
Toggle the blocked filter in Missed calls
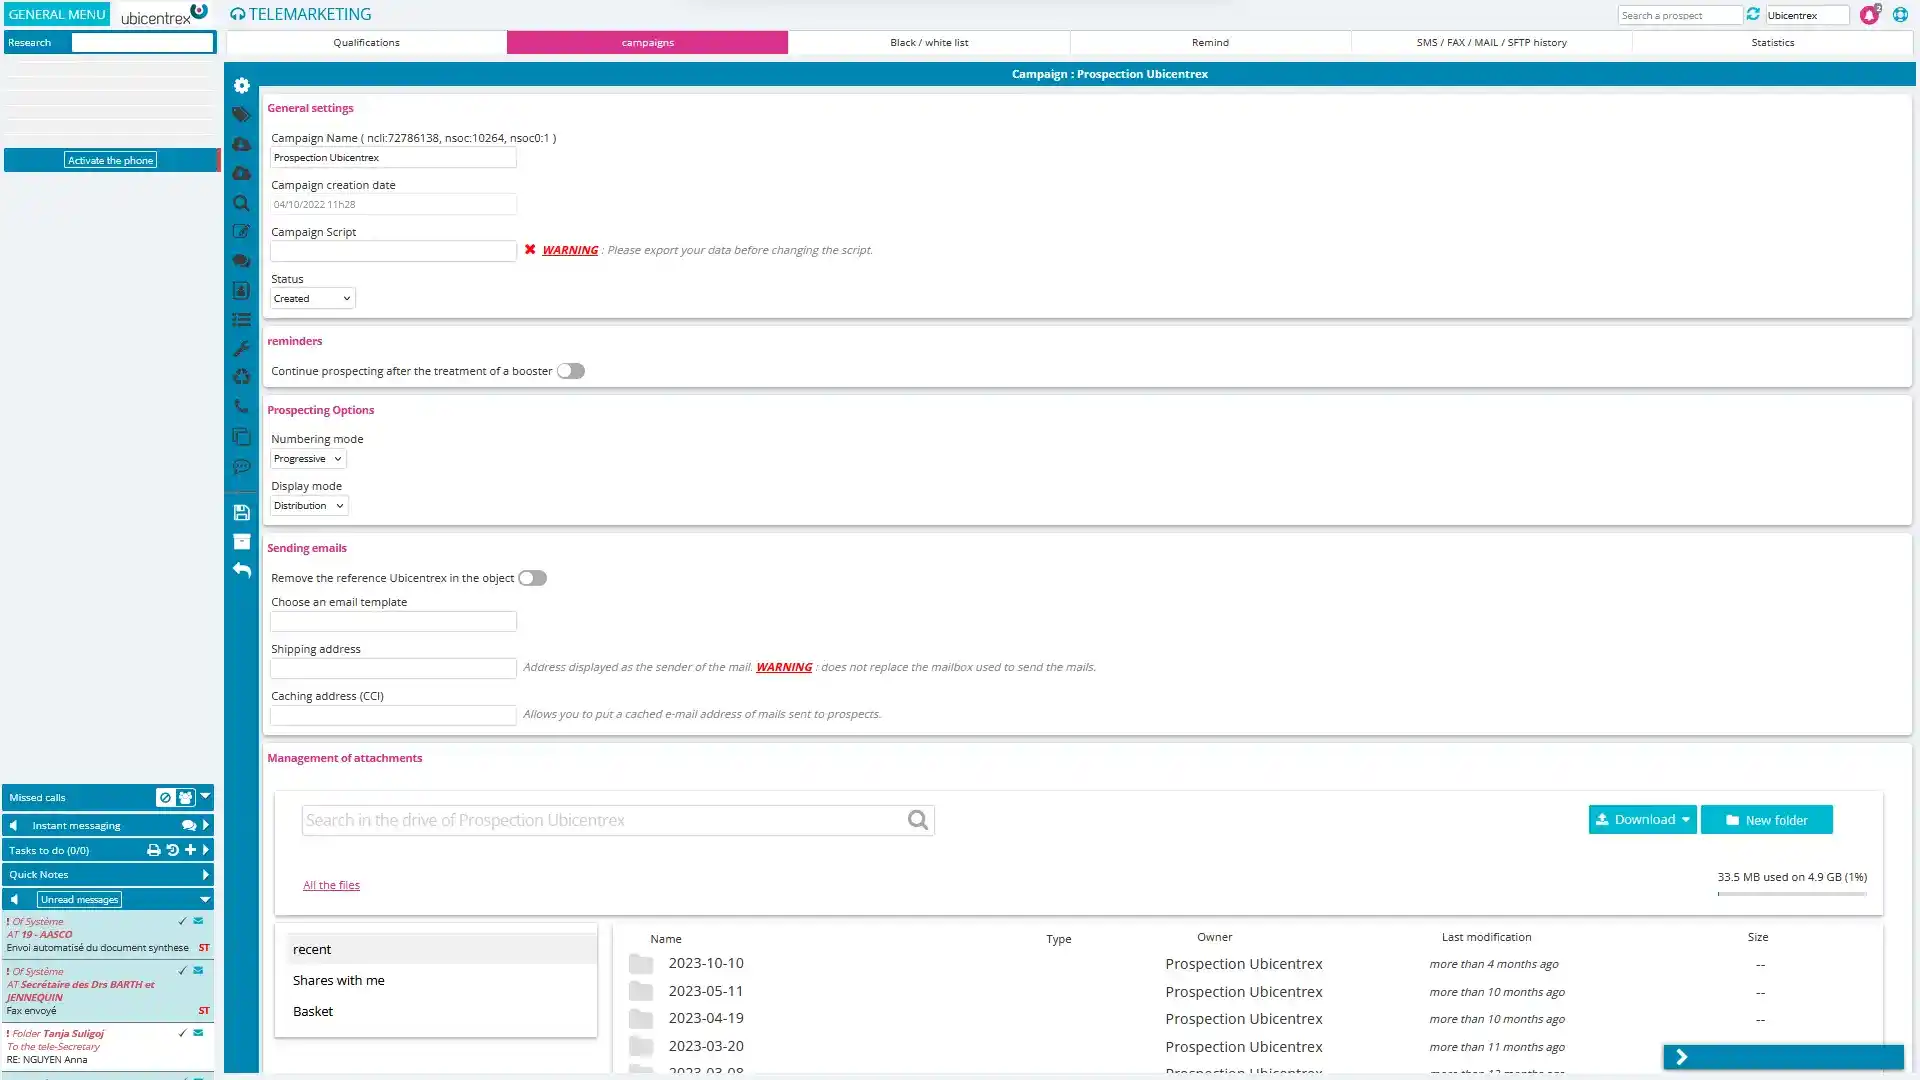pos(165,797)
